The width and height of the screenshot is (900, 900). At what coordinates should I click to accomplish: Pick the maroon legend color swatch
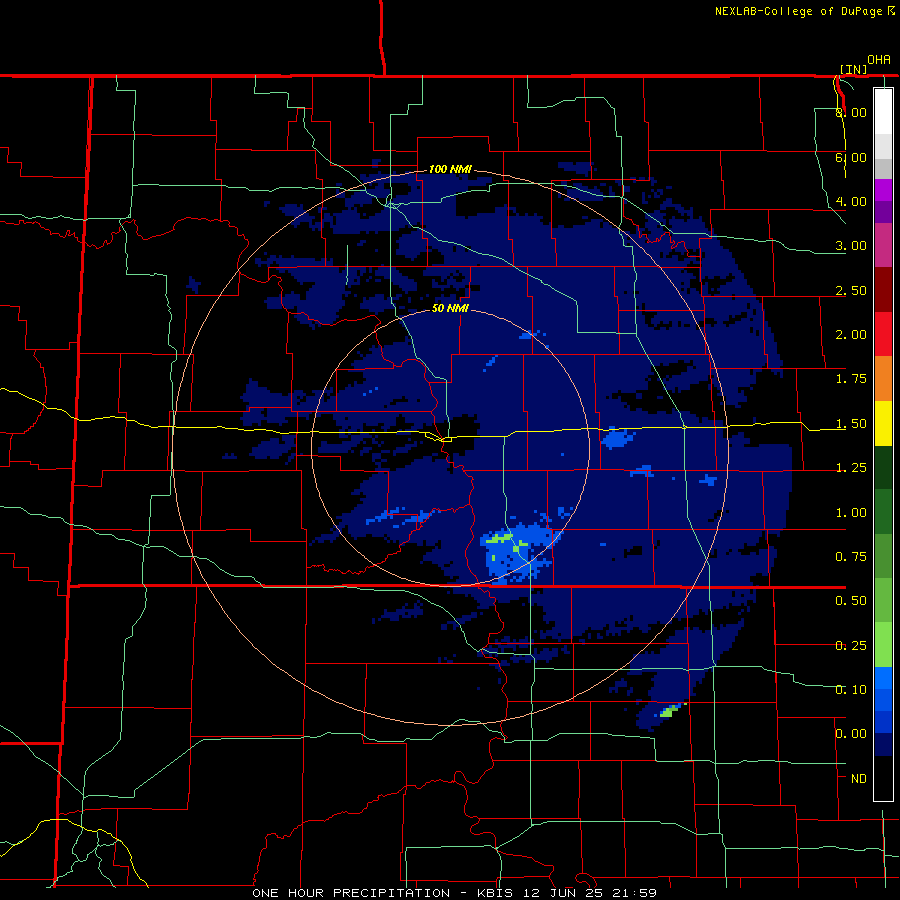tap(883, 290)
